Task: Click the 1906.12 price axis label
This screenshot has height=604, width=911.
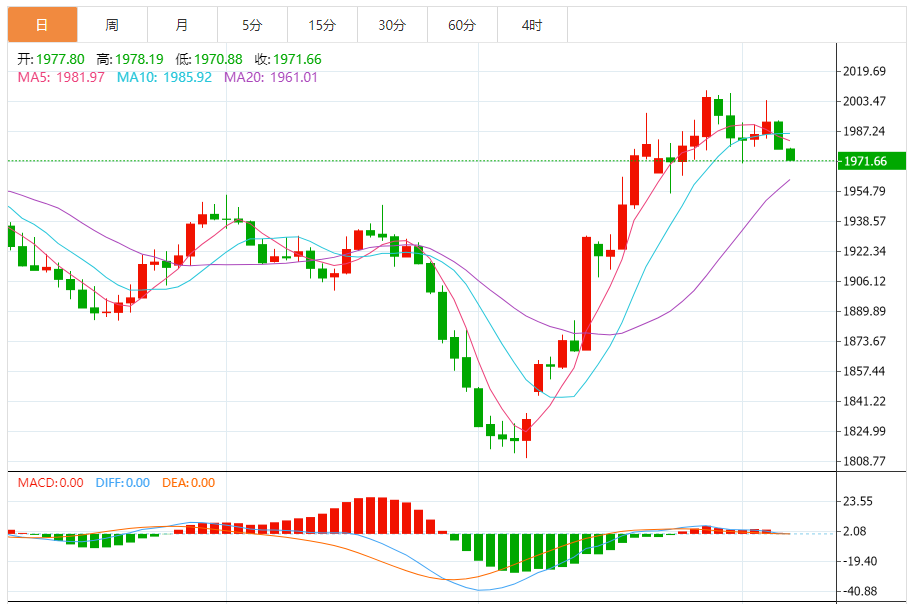Action: click(865, 281)
